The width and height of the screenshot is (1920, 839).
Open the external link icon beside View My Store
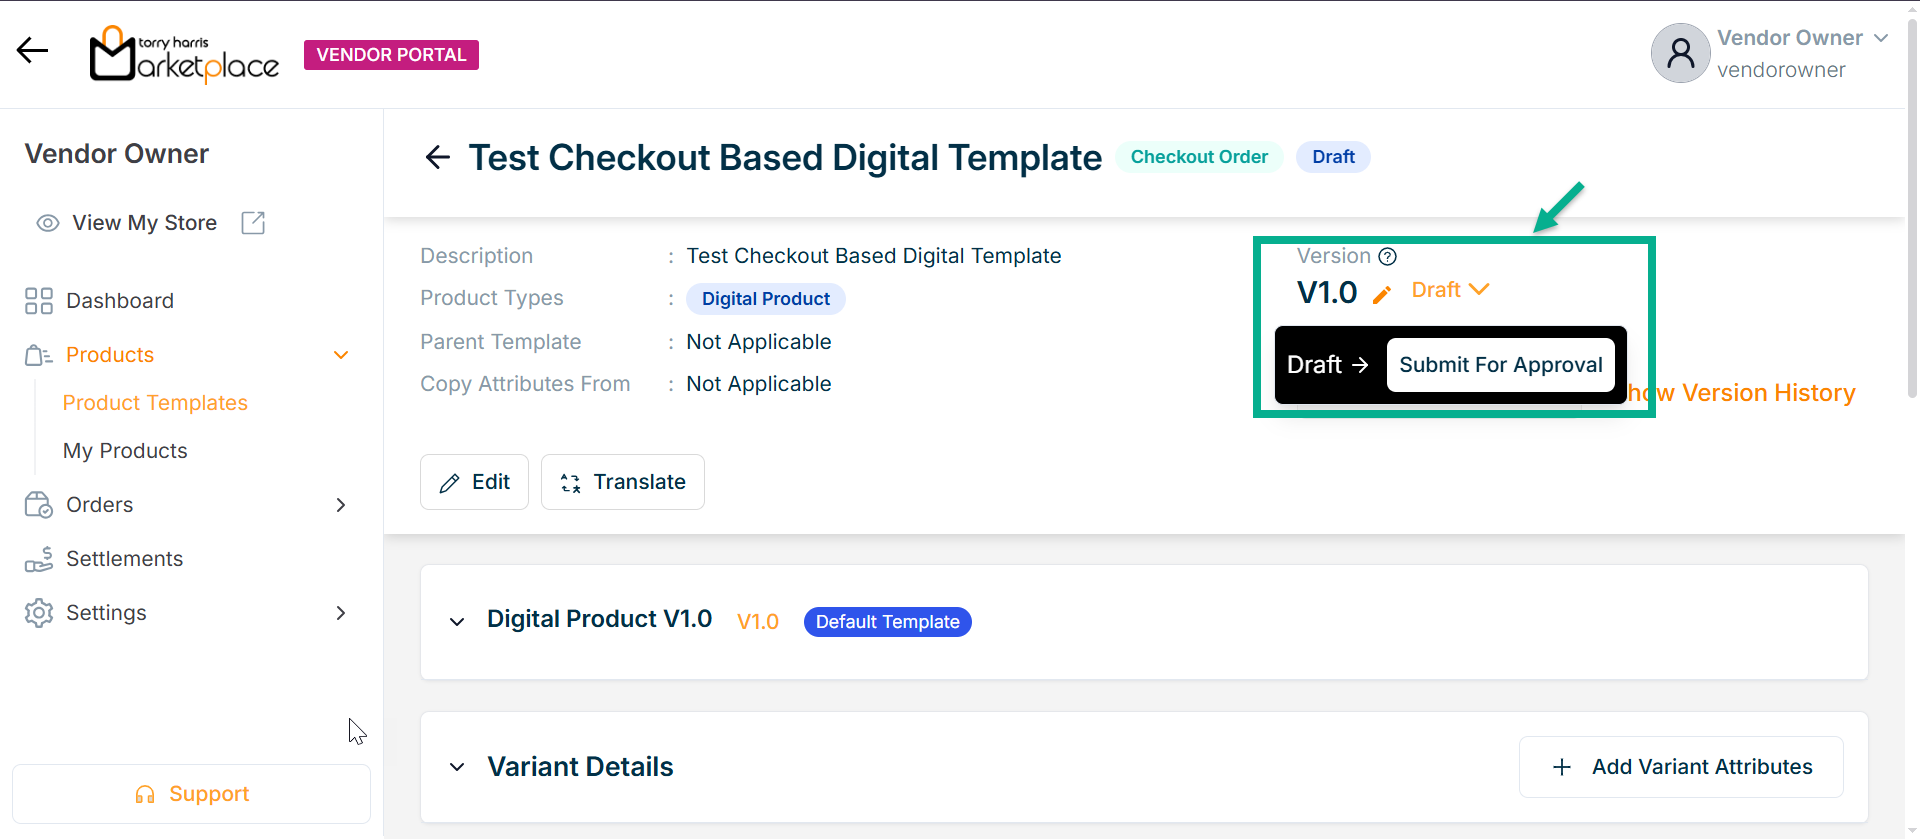coord(253,223)
